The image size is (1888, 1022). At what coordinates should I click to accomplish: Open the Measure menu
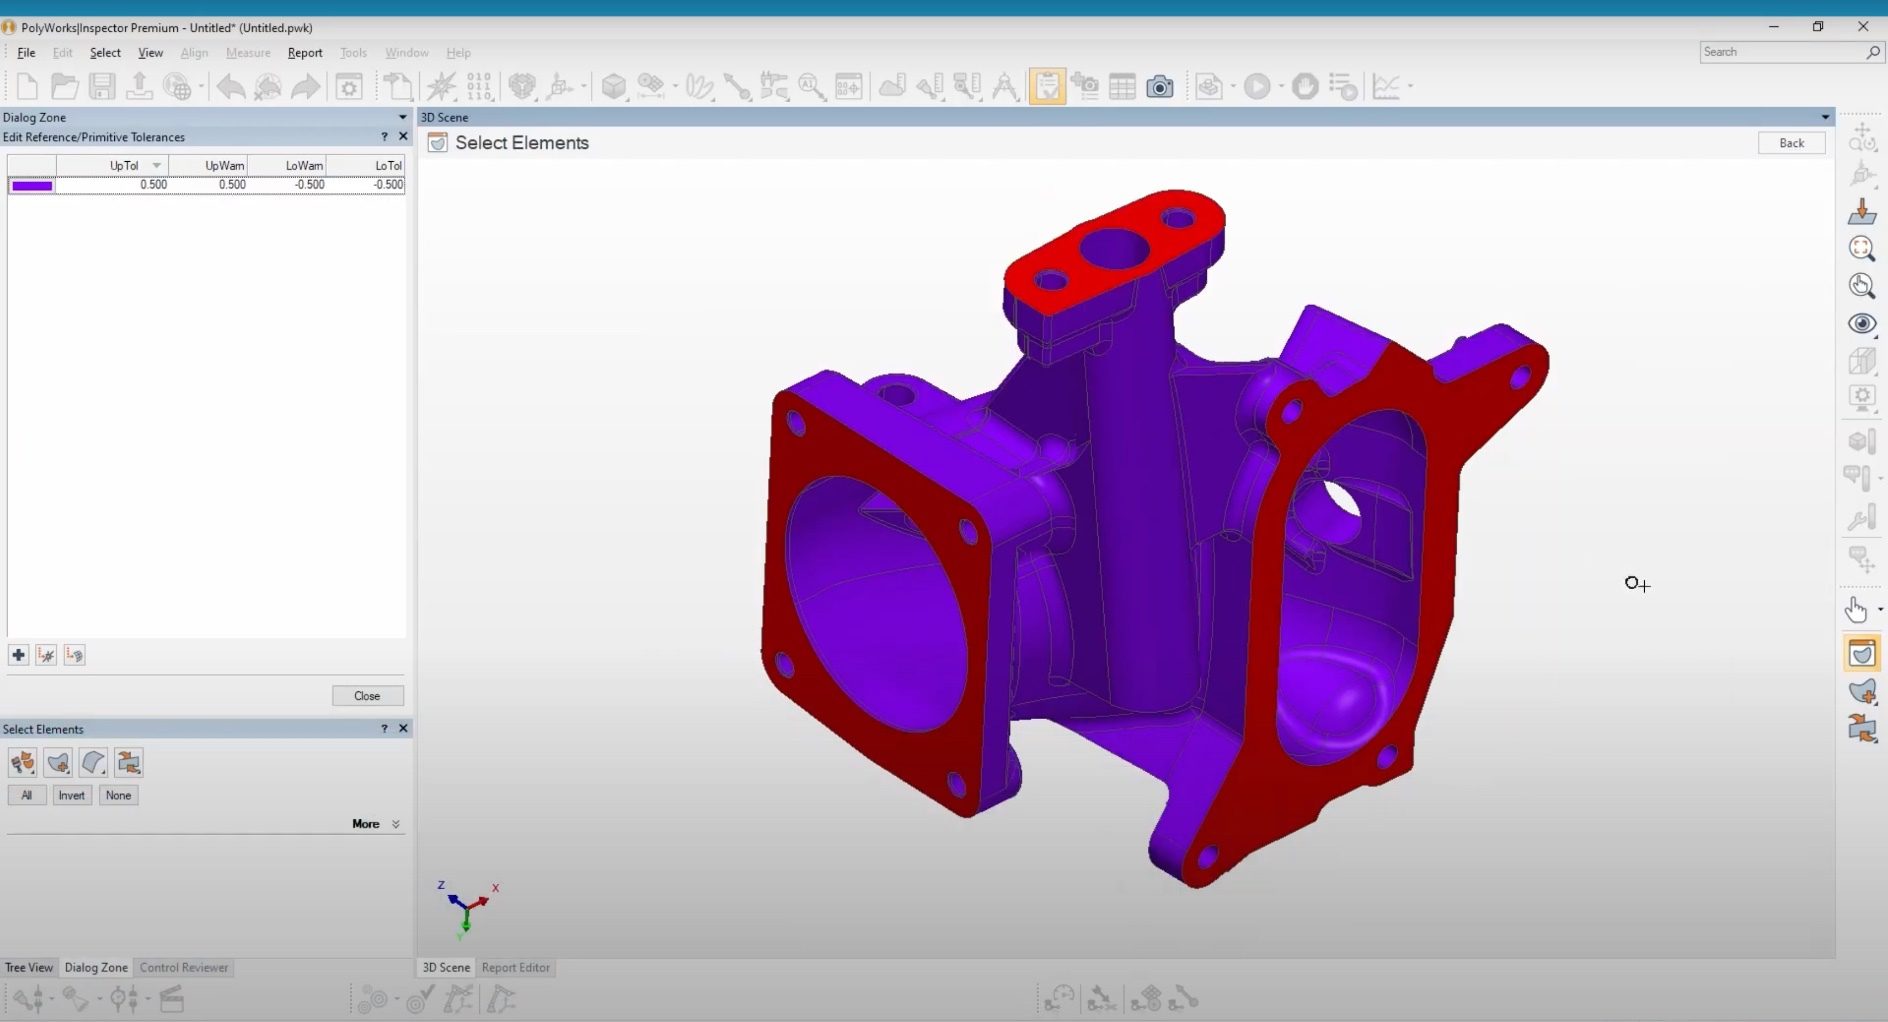(247, 52)
